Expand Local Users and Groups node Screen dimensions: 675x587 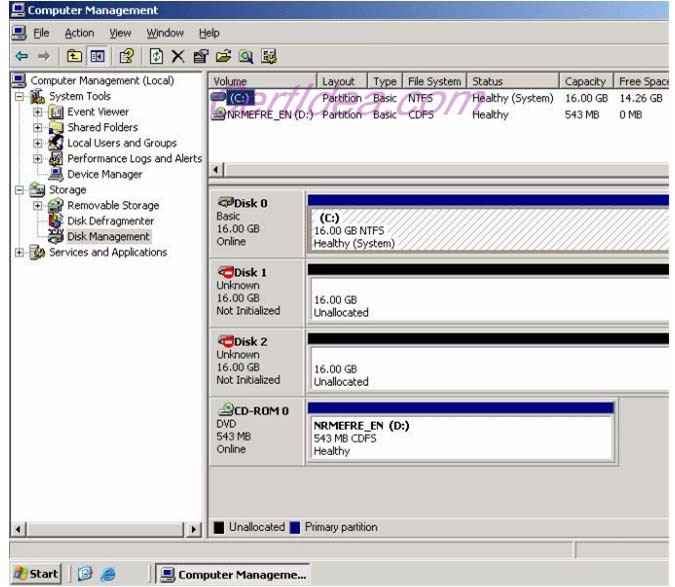[x=38, y=143]
